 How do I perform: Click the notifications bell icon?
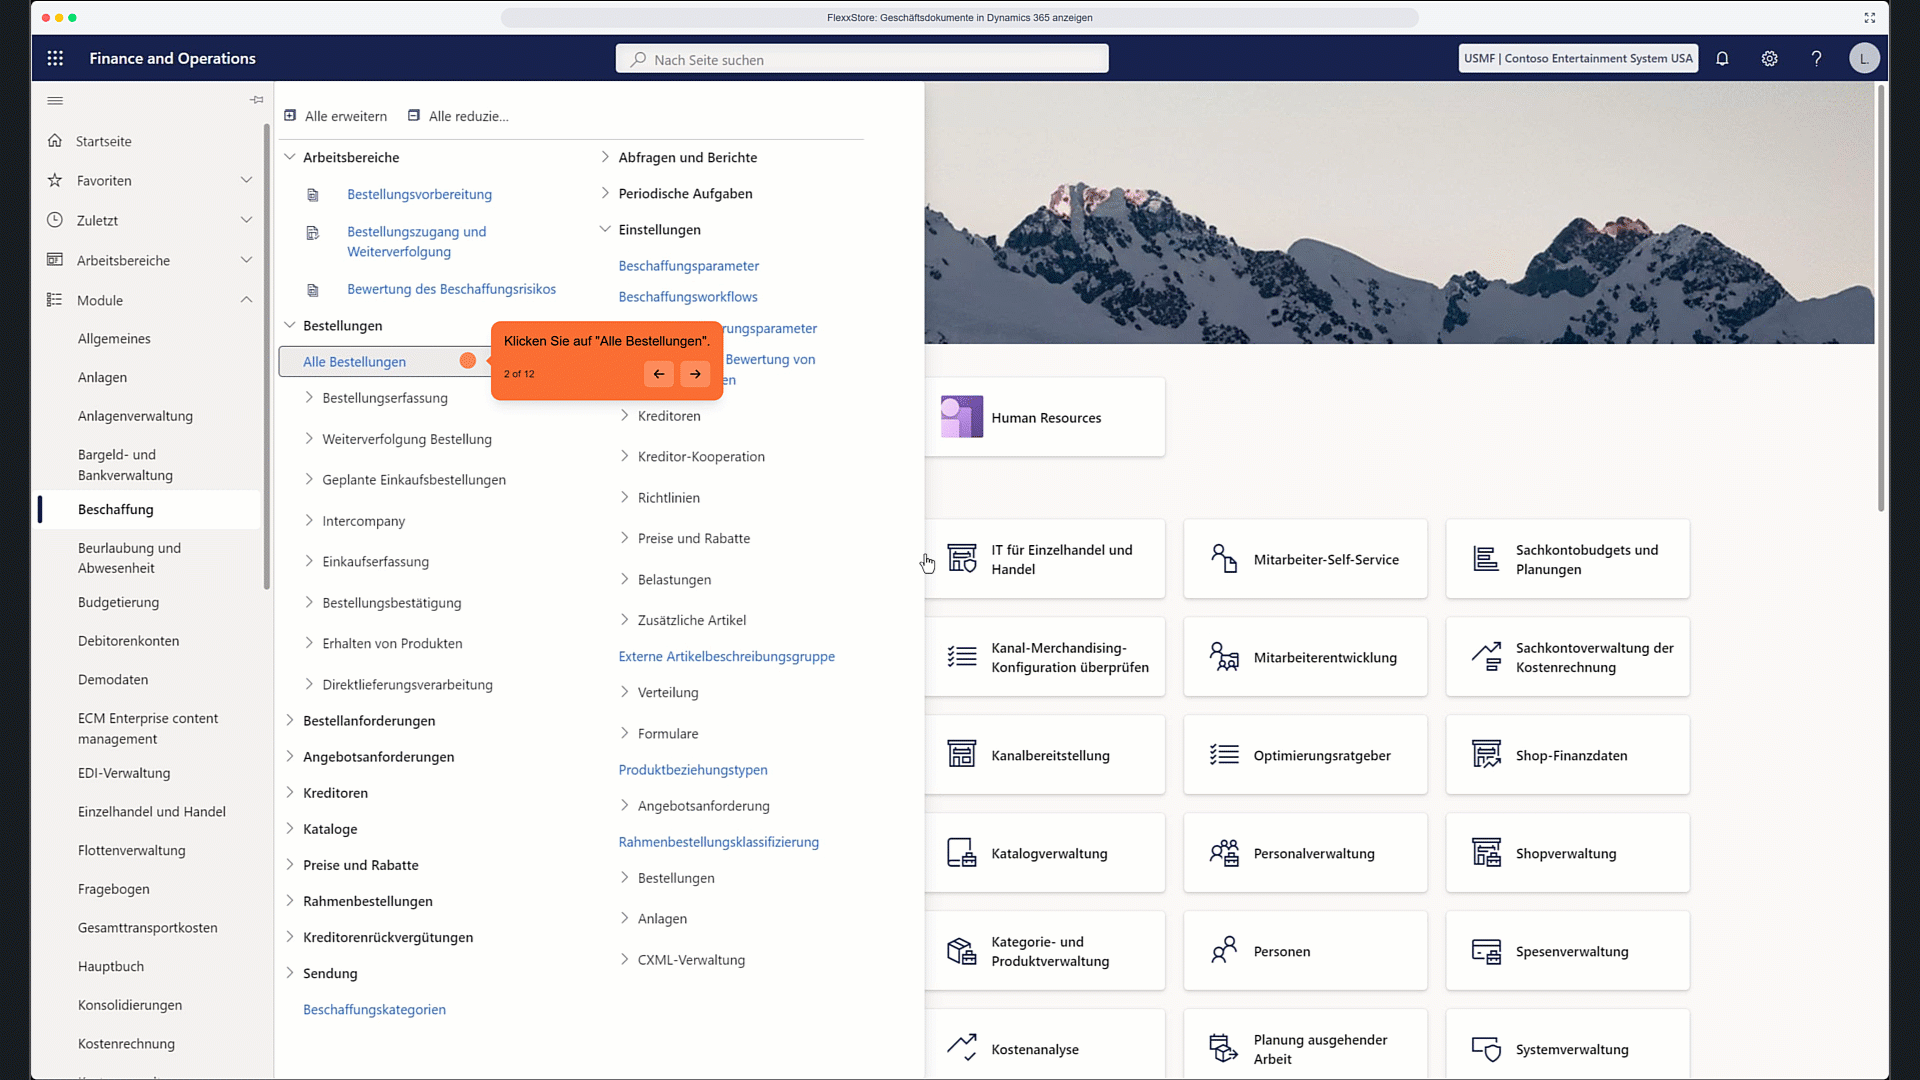(1722, 59)
